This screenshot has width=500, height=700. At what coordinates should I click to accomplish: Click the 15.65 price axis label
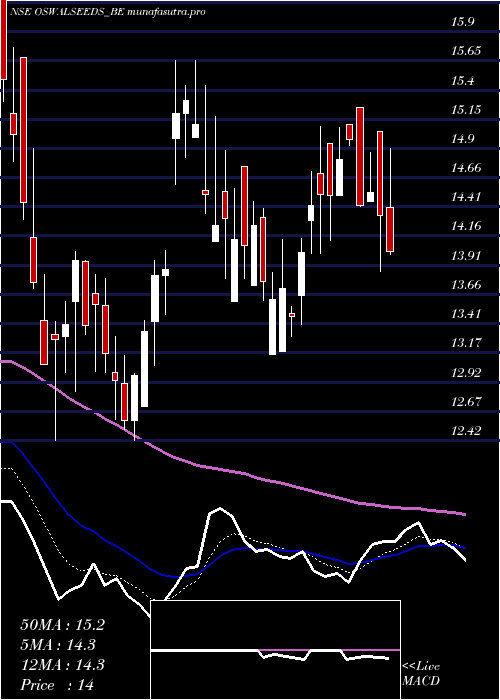pyautogui.click(x=466, y=51)
